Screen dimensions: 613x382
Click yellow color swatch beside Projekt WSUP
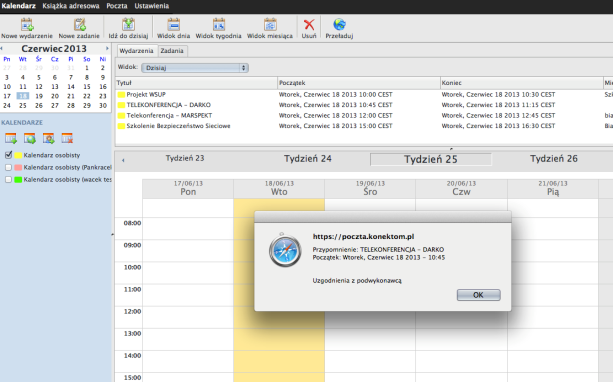121,95
